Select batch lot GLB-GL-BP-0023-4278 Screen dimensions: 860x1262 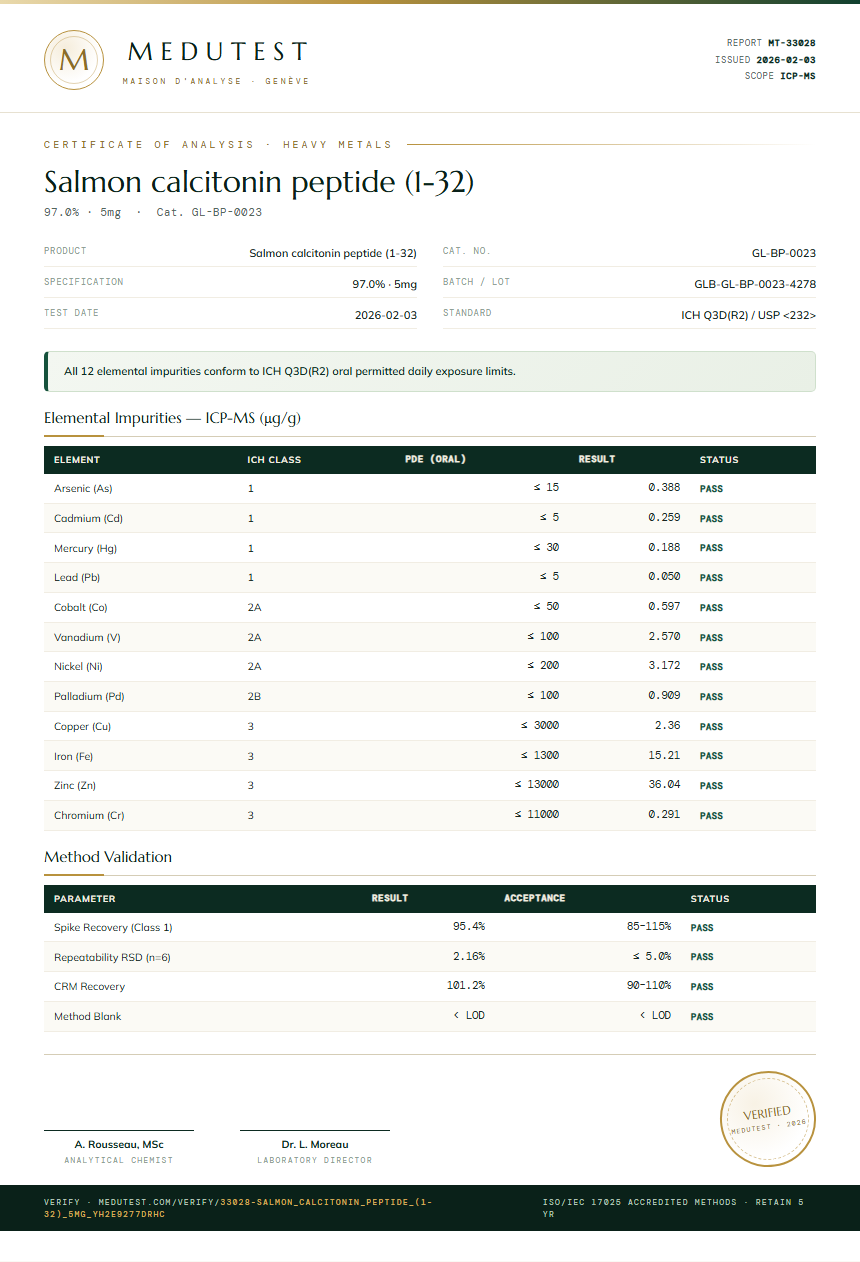[755, 284]
